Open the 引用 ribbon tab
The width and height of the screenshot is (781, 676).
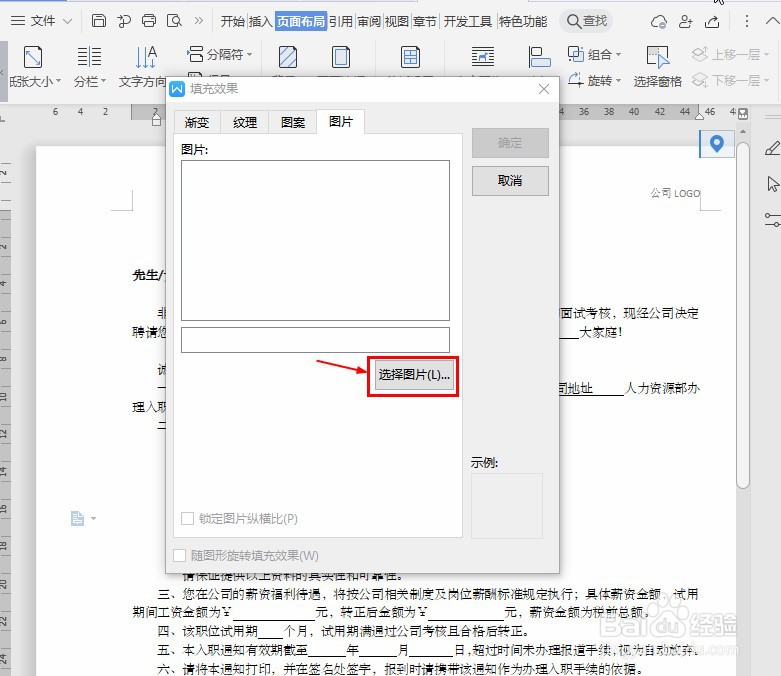click(x=341, y=21)
